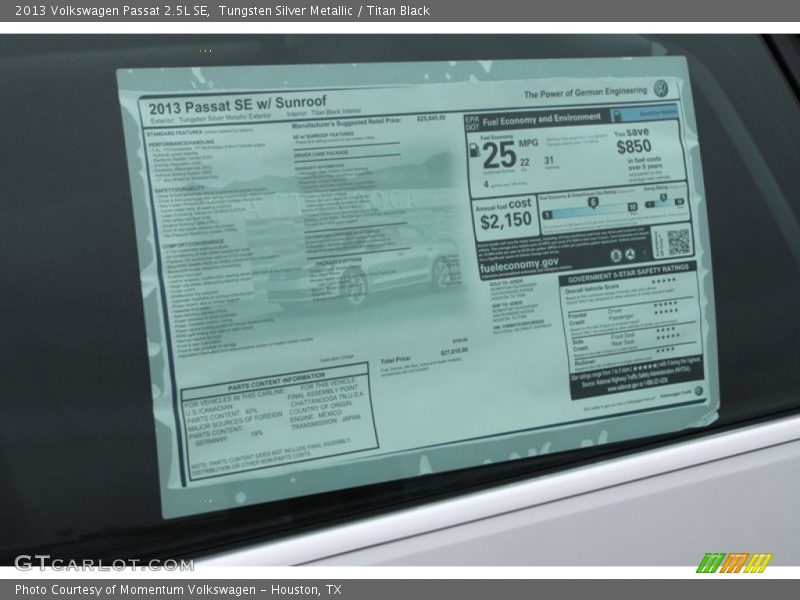800x600 pixels.
Task: Click the fueleconomy.gov website text
Action: pos(518,265)
